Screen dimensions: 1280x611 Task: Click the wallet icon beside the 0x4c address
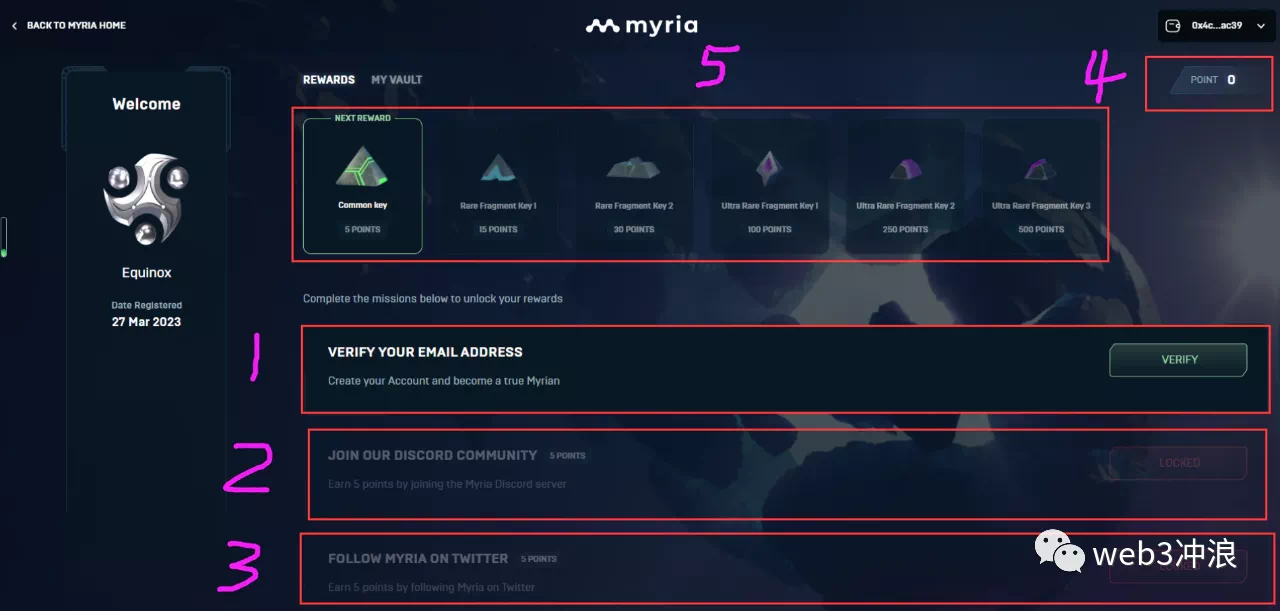pos(1175,26)
